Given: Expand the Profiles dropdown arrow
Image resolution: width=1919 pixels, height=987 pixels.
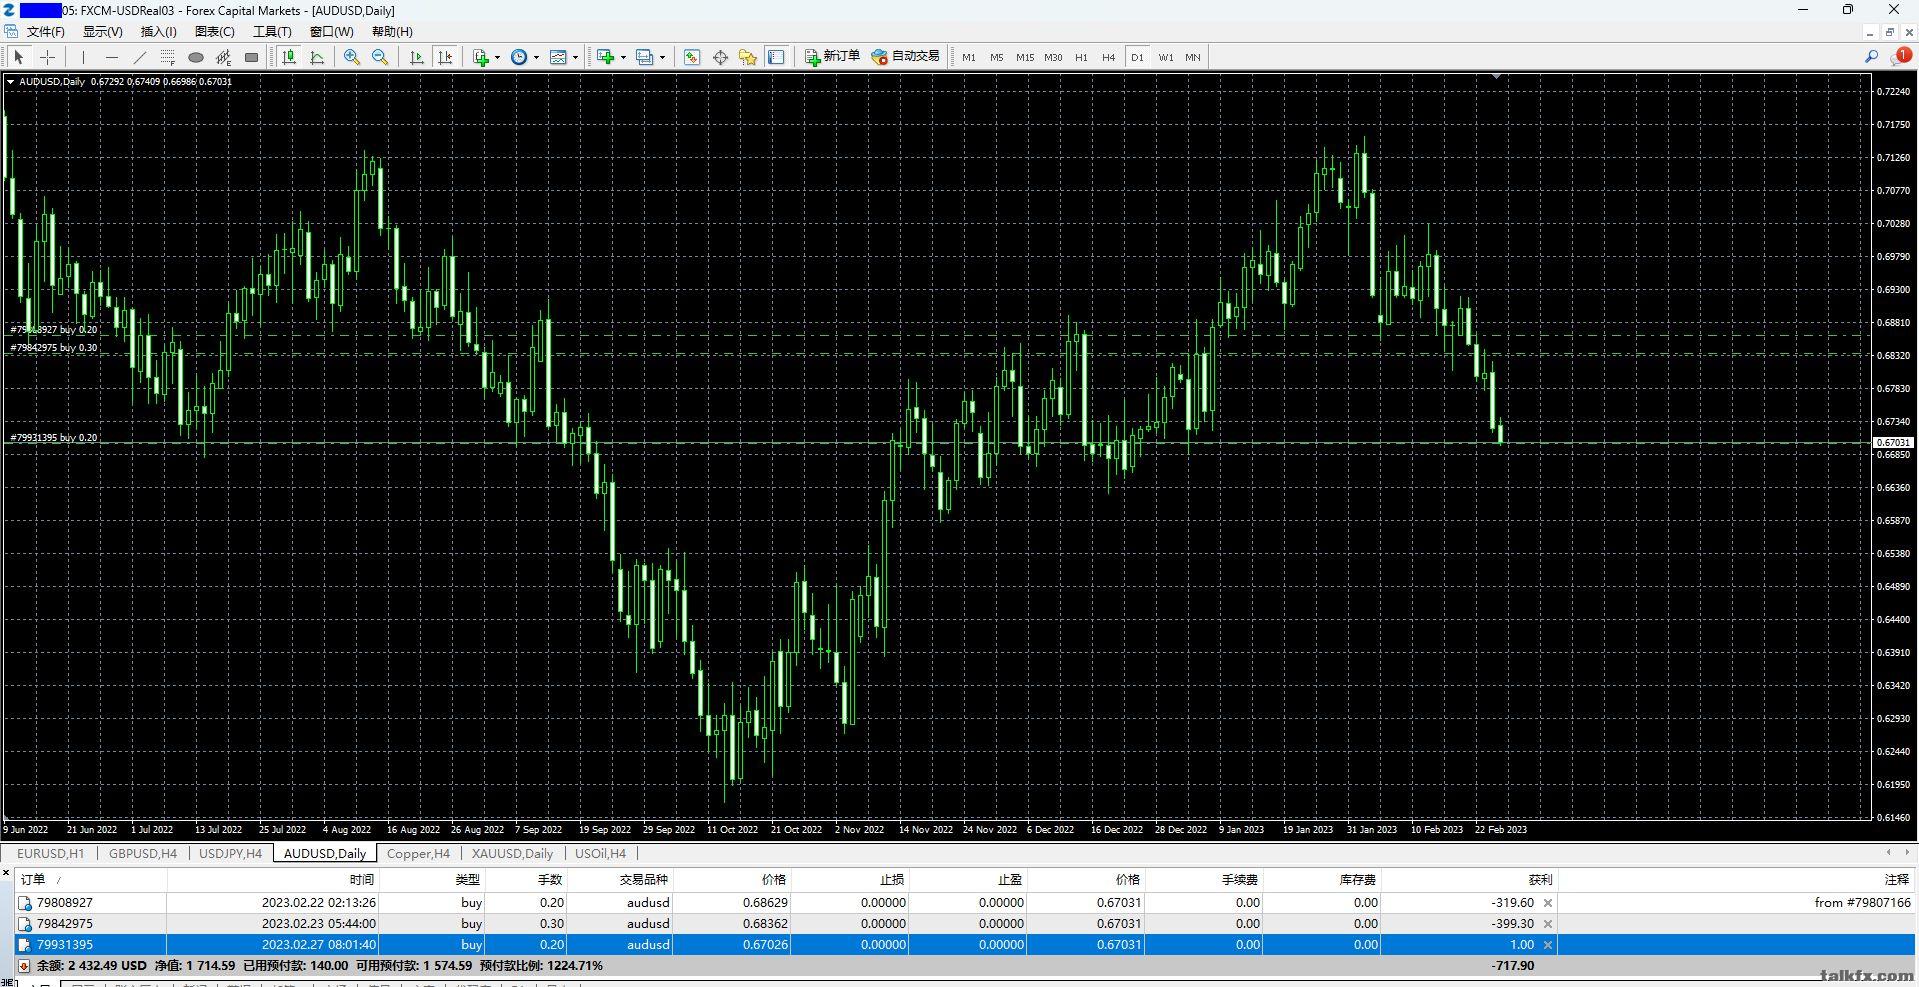Looking at the screenshot, I should click(x=662, y=57).
